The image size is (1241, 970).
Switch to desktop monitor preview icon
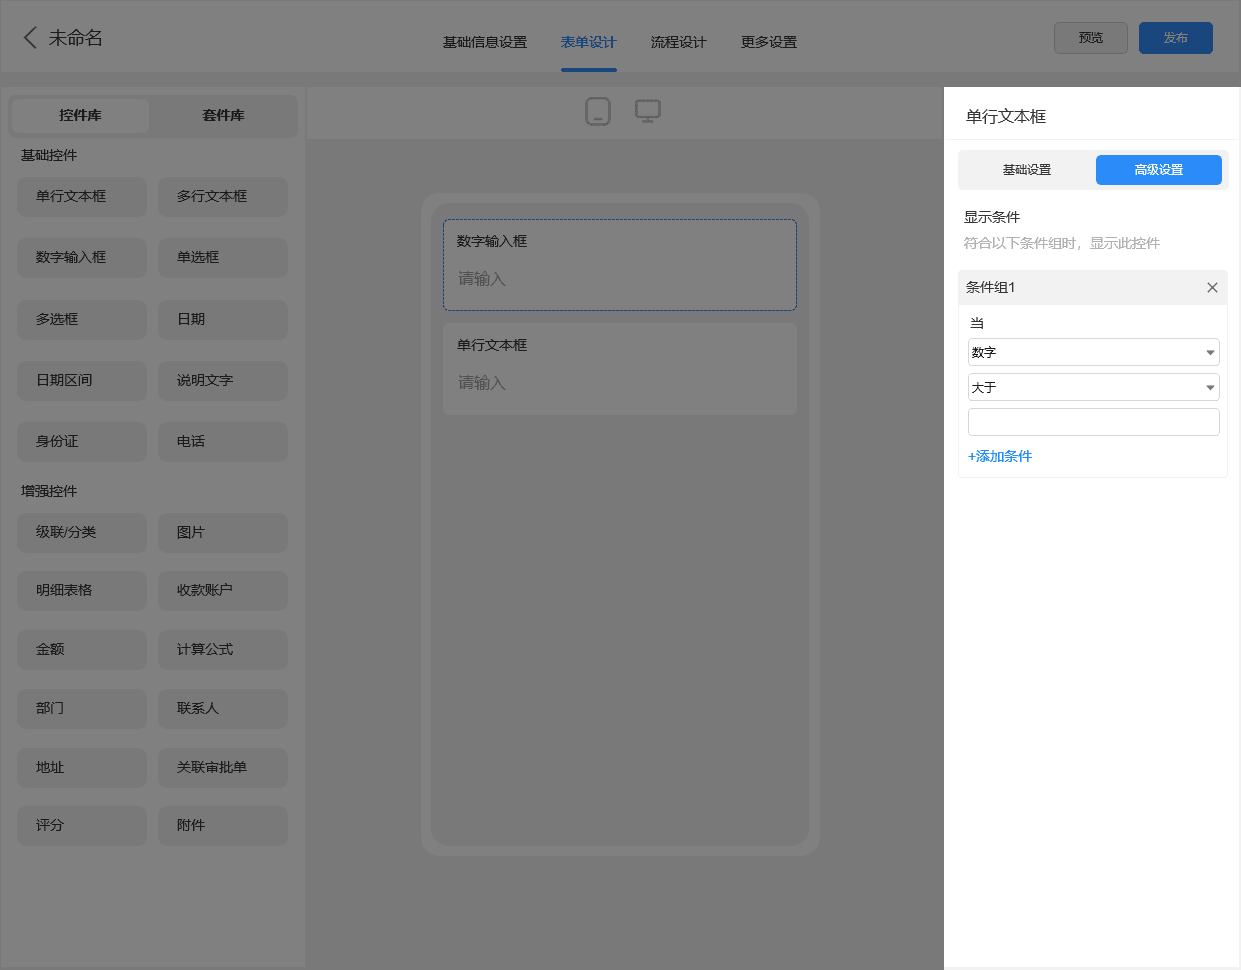[648, 111]
